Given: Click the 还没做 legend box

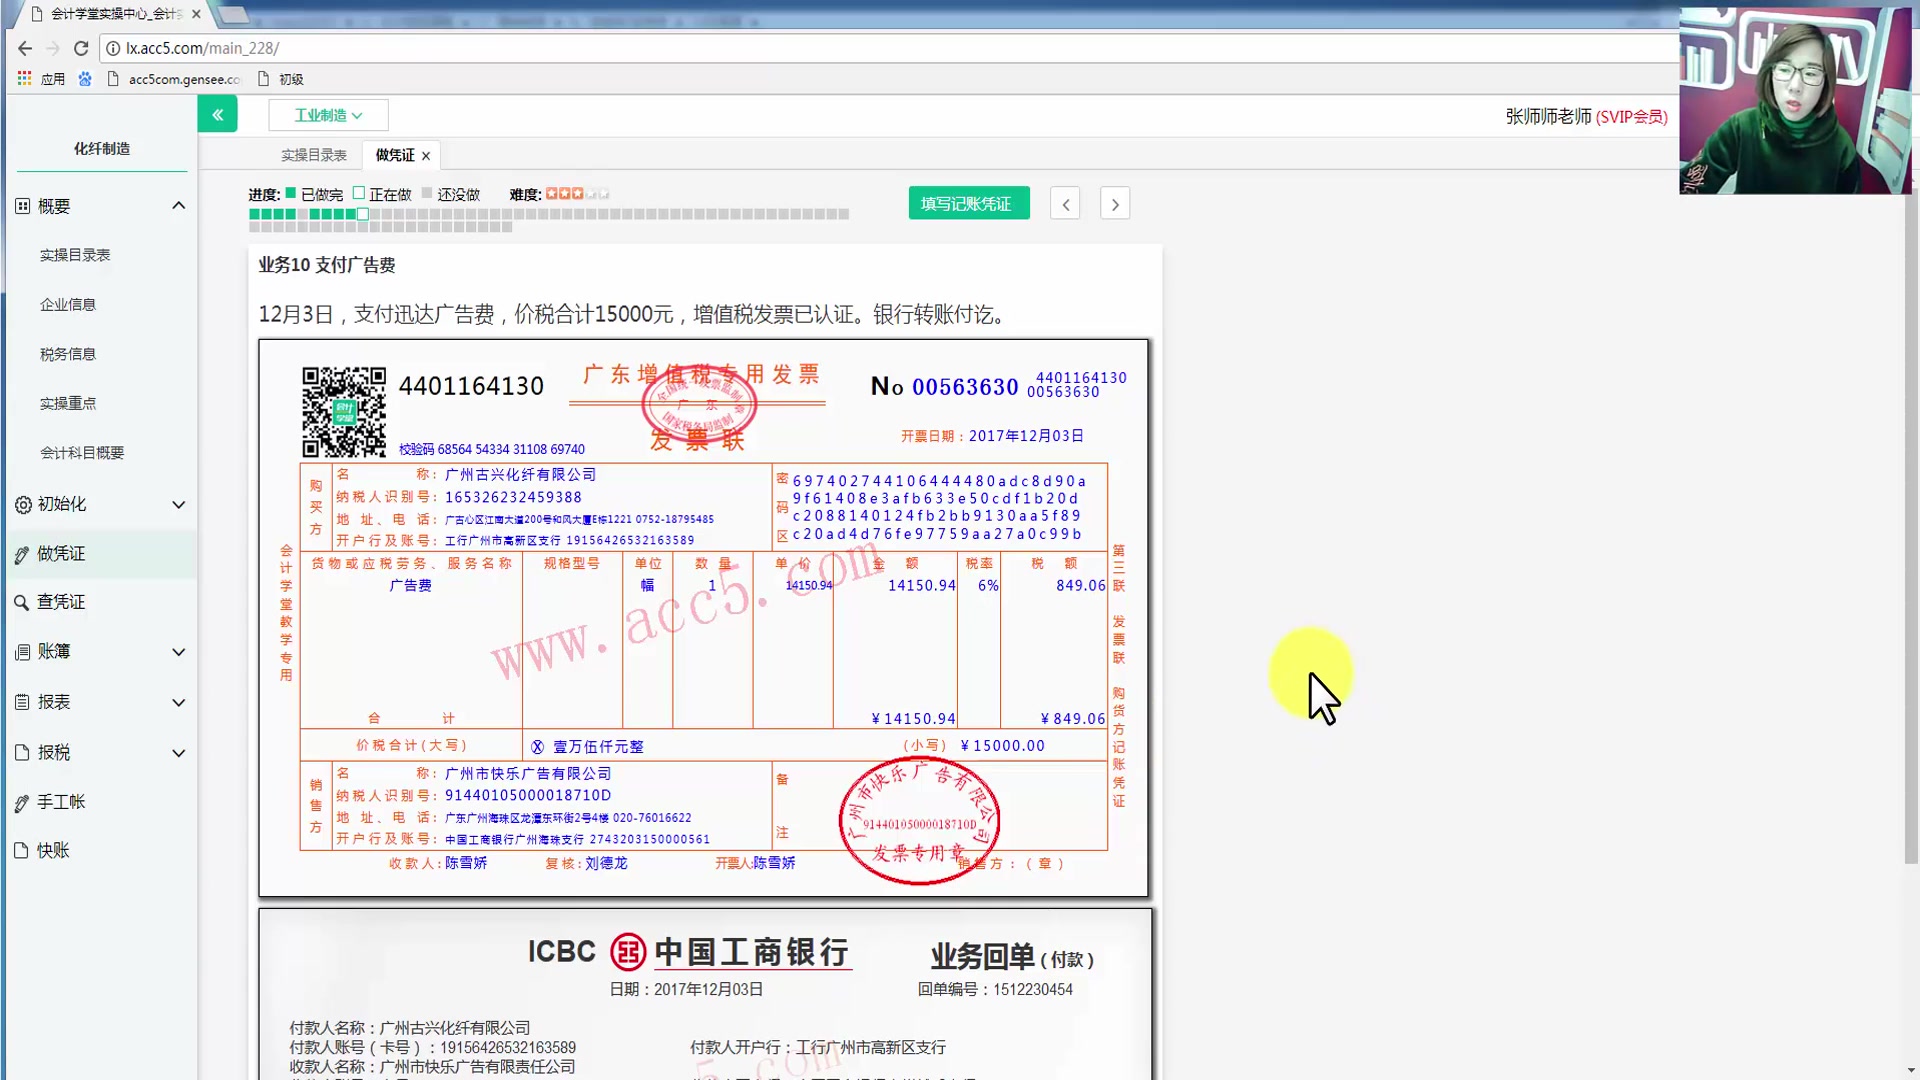Looking at the screenshot, I should (427, 193).
